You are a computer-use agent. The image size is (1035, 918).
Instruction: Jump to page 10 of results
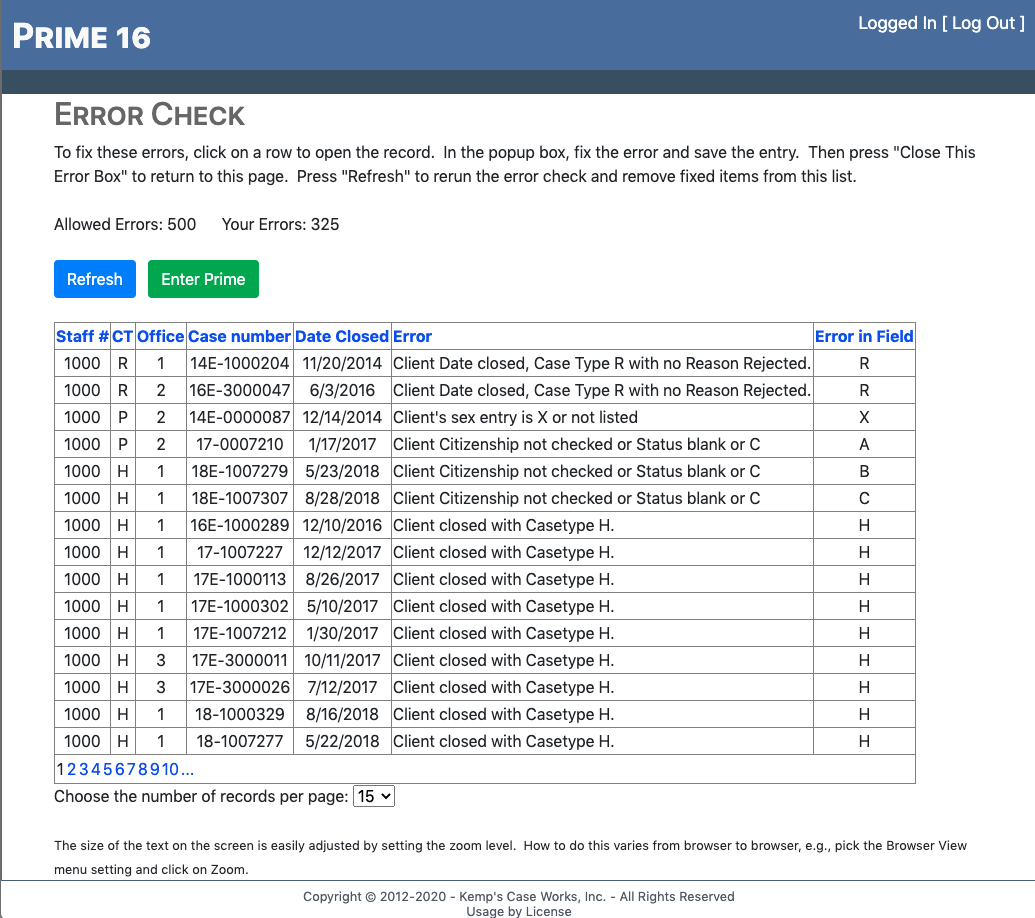pos(170,769)
